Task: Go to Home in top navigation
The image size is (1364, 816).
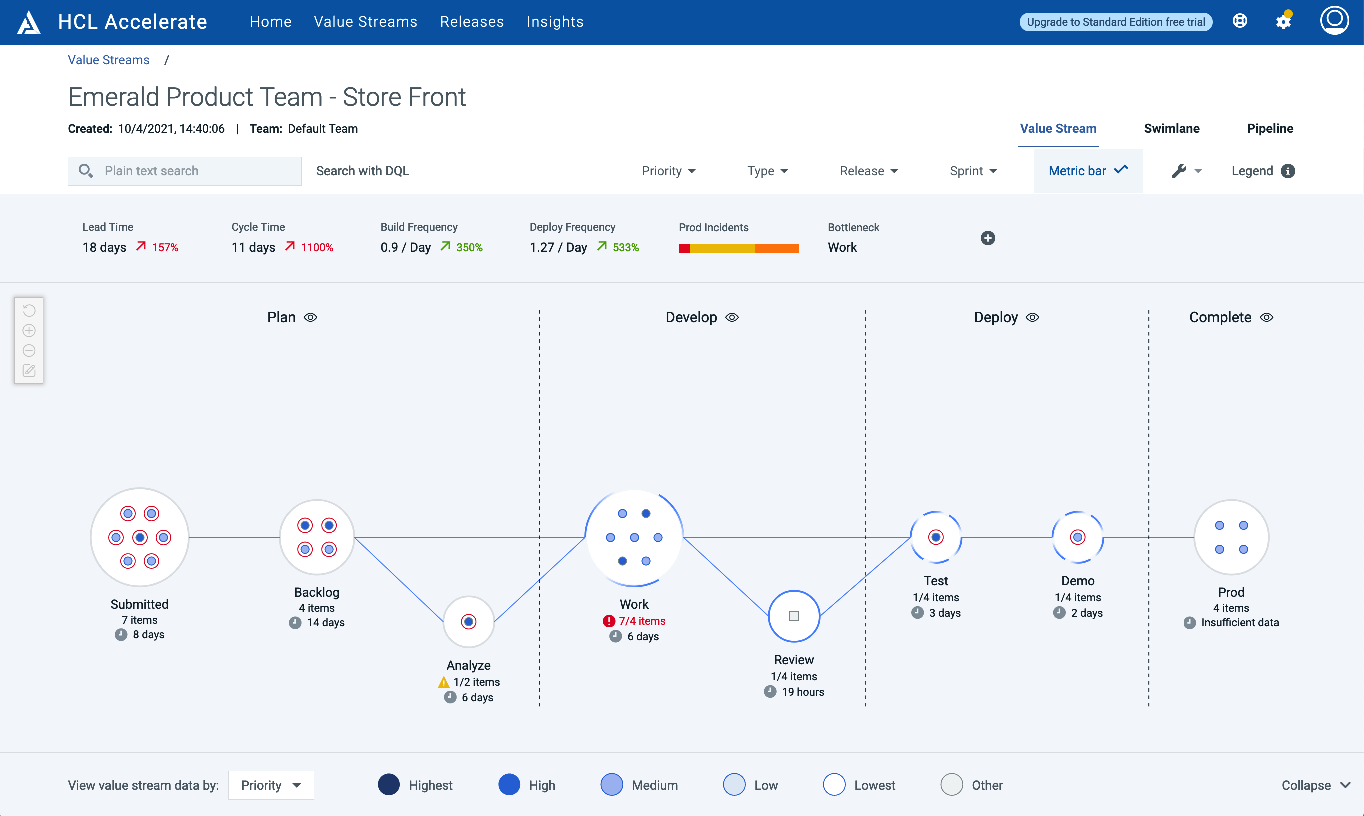Action: click(x=270, y=21)
